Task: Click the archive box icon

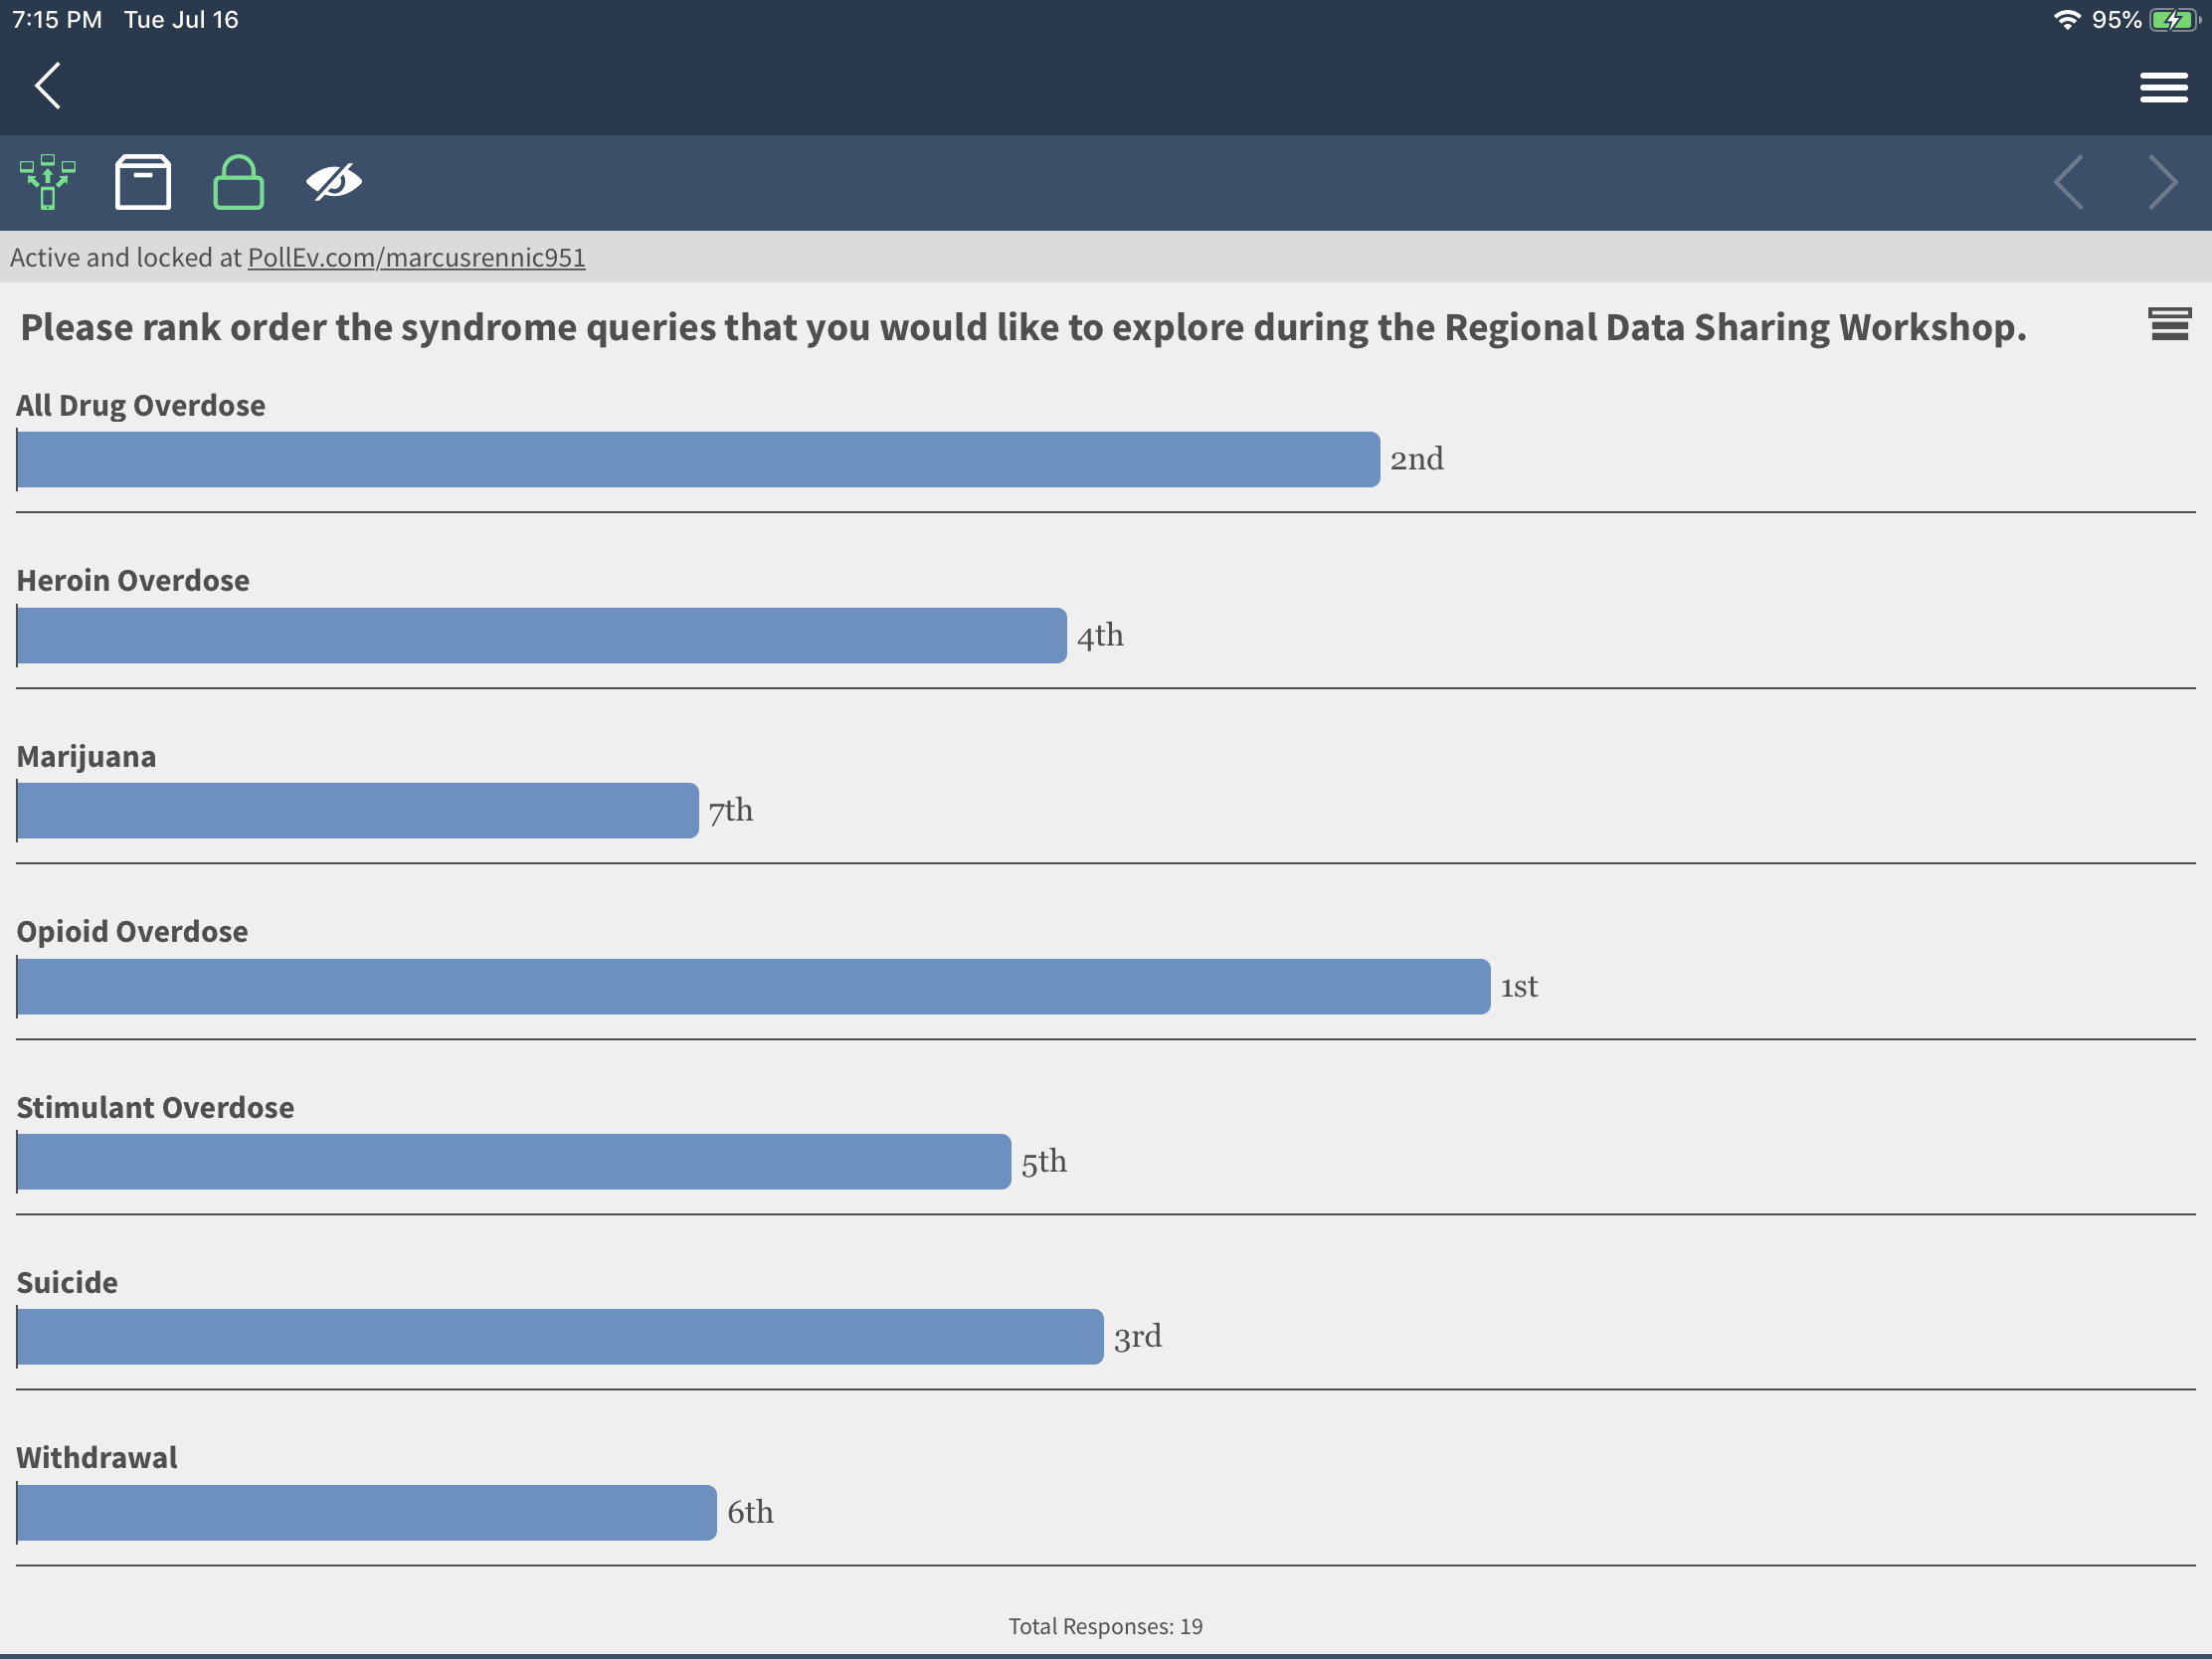Action: coord(143,182)
